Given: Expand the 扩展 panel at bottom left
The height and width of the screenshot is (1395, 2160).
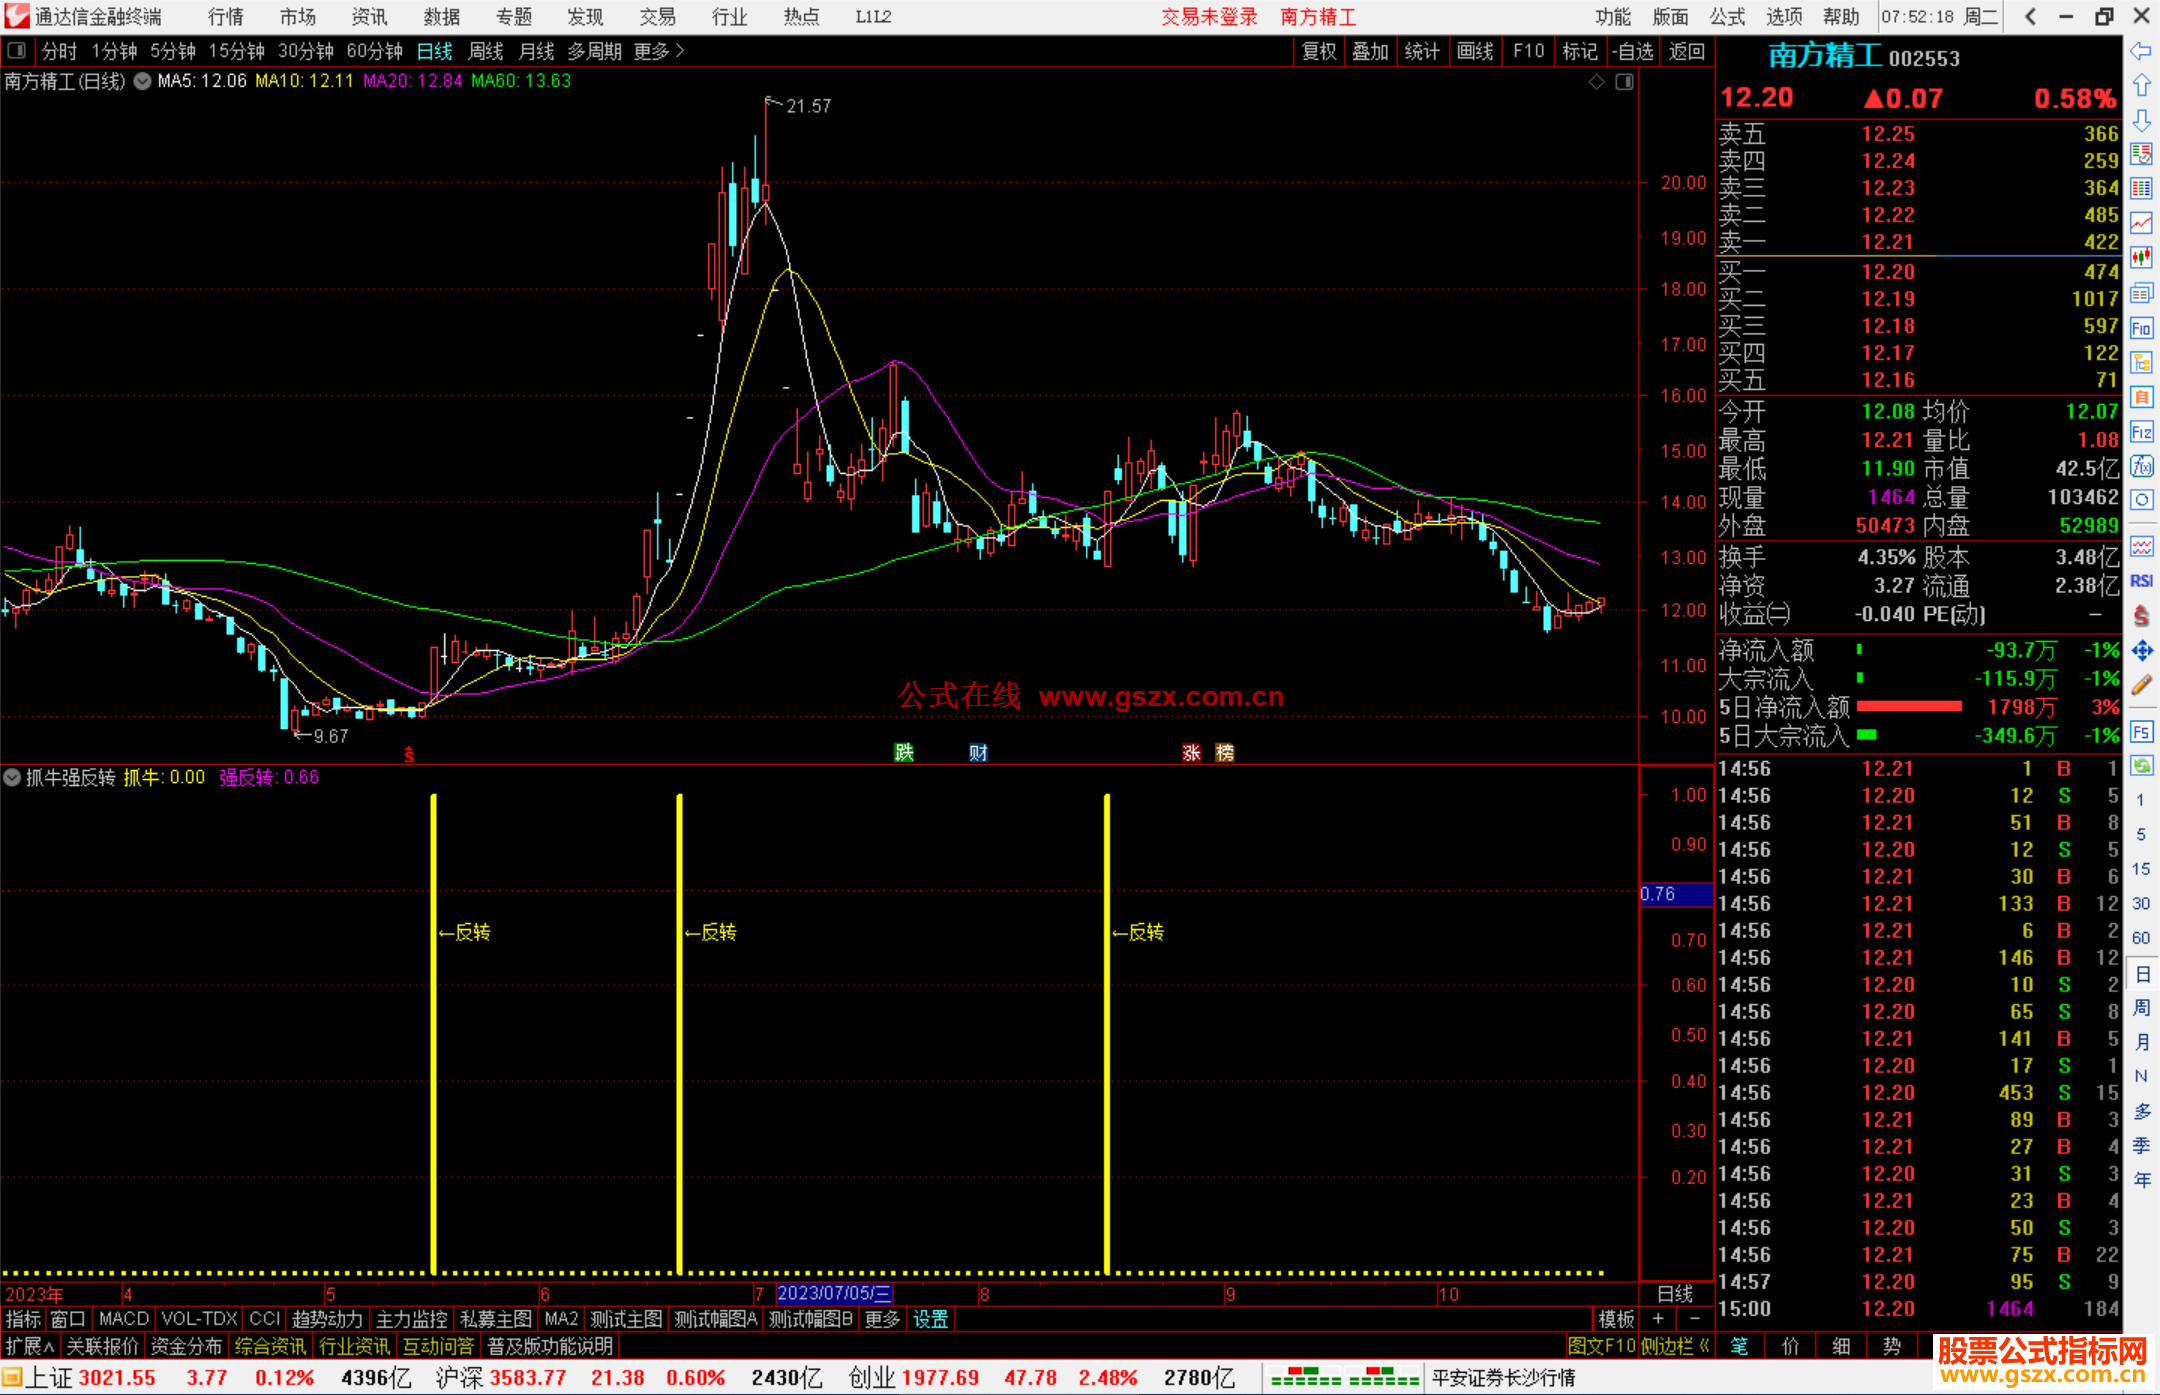Looking at the screenshot, I should coord(30,1346).
